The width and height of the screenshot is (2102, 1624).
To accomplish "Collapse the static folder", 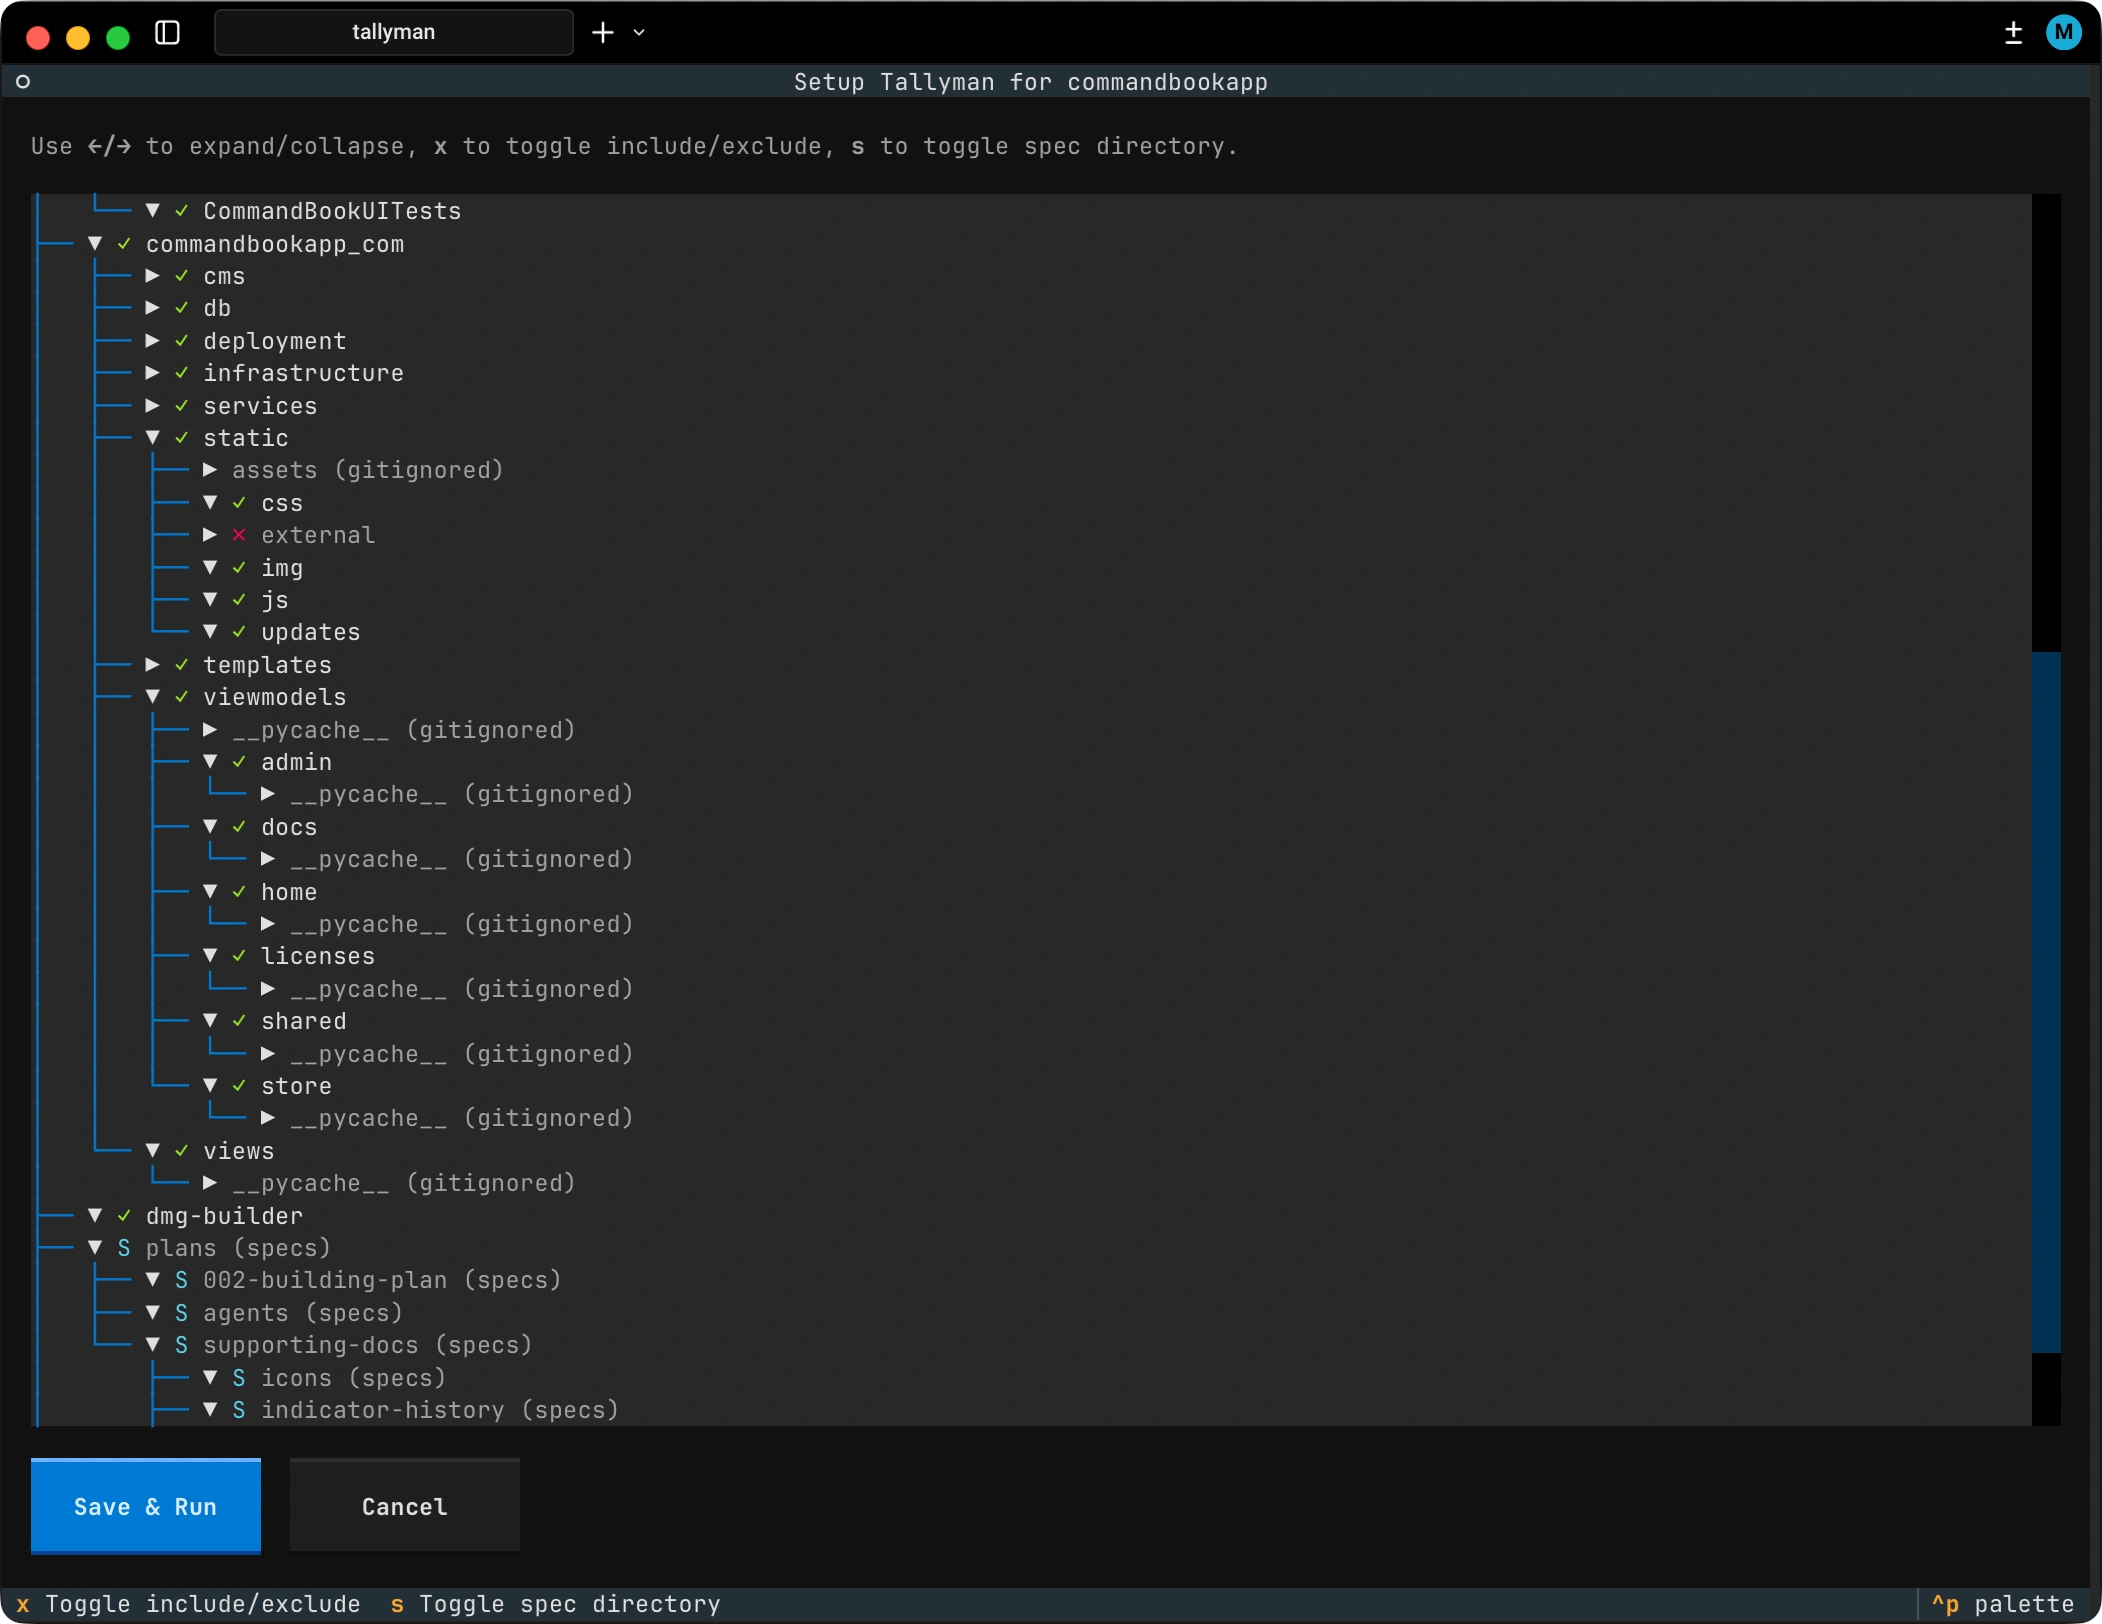I will pyautogui.click(x=153, y=438).
